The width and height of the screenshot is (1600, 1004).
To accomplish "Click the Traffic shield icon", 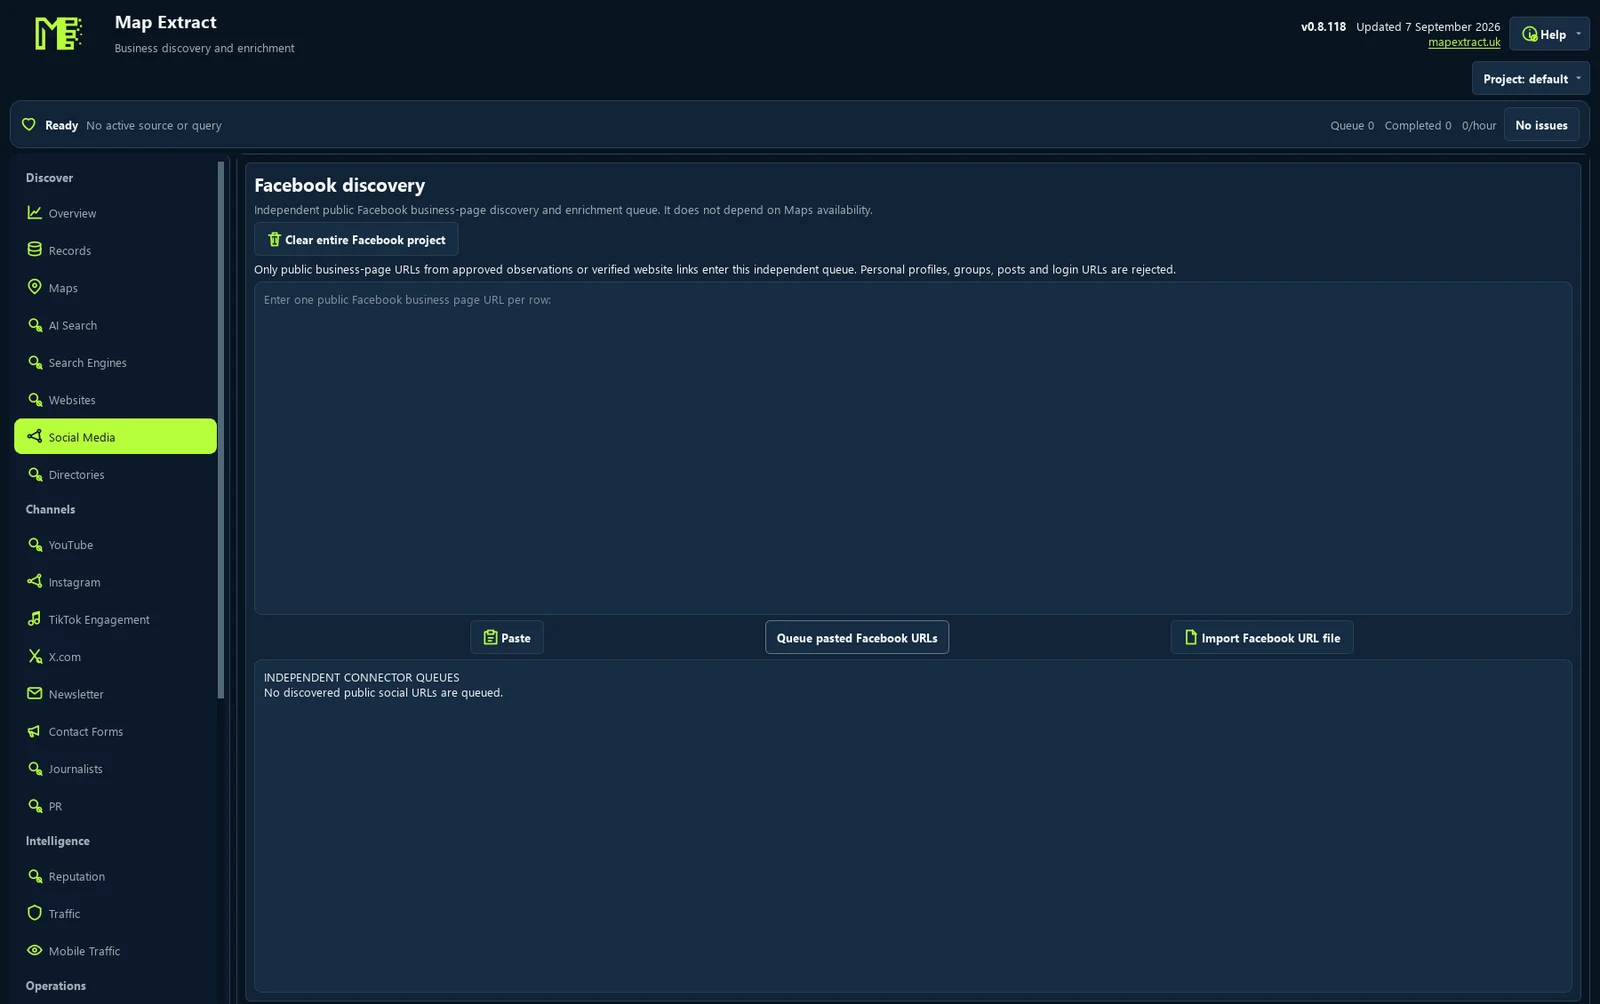I will [35, 913].
